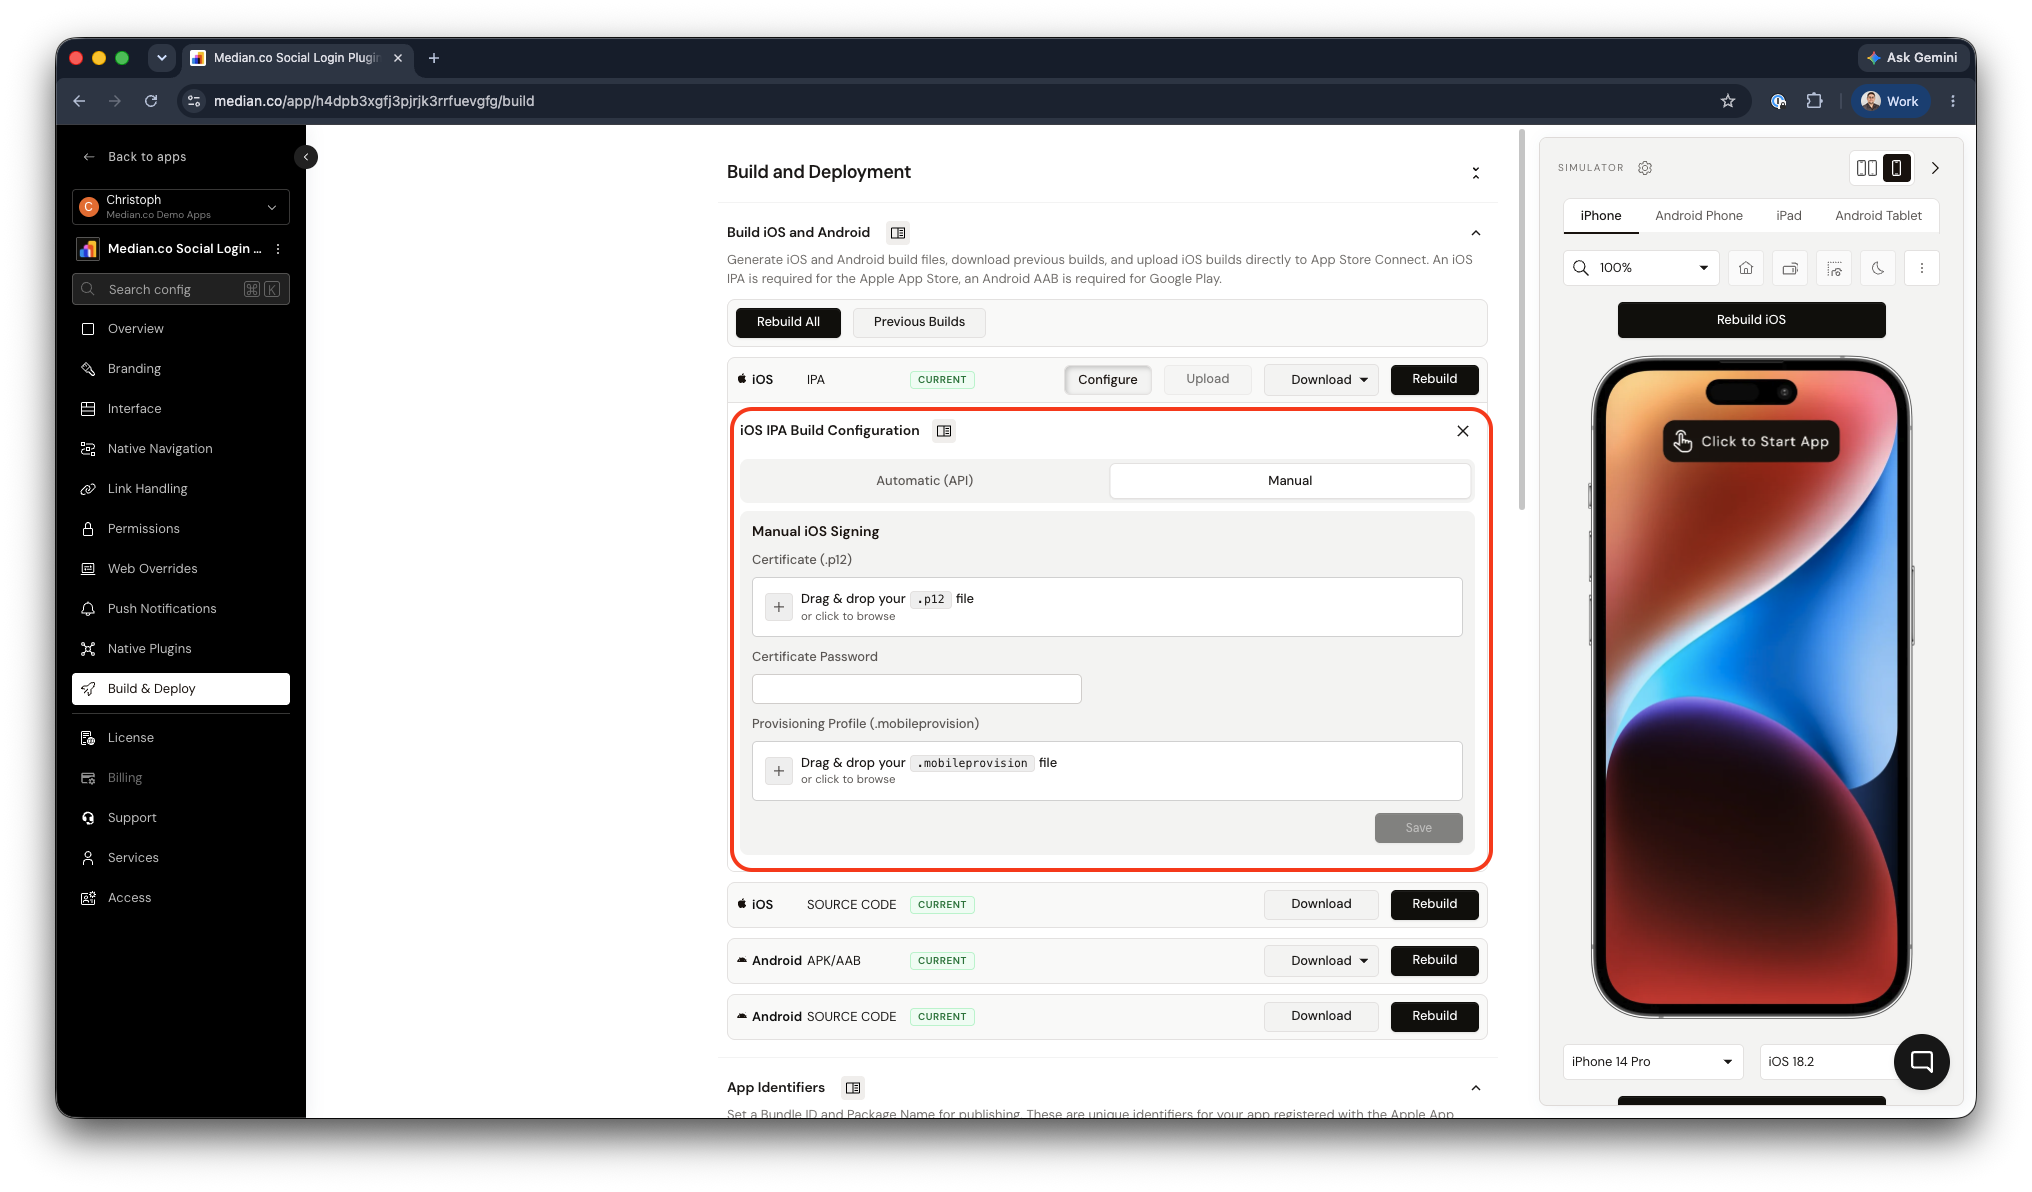This screenshot has width=2032, height=1192.
Task: Open docs icon next to Build iOS and Android
Action: (x=898, y=233)
